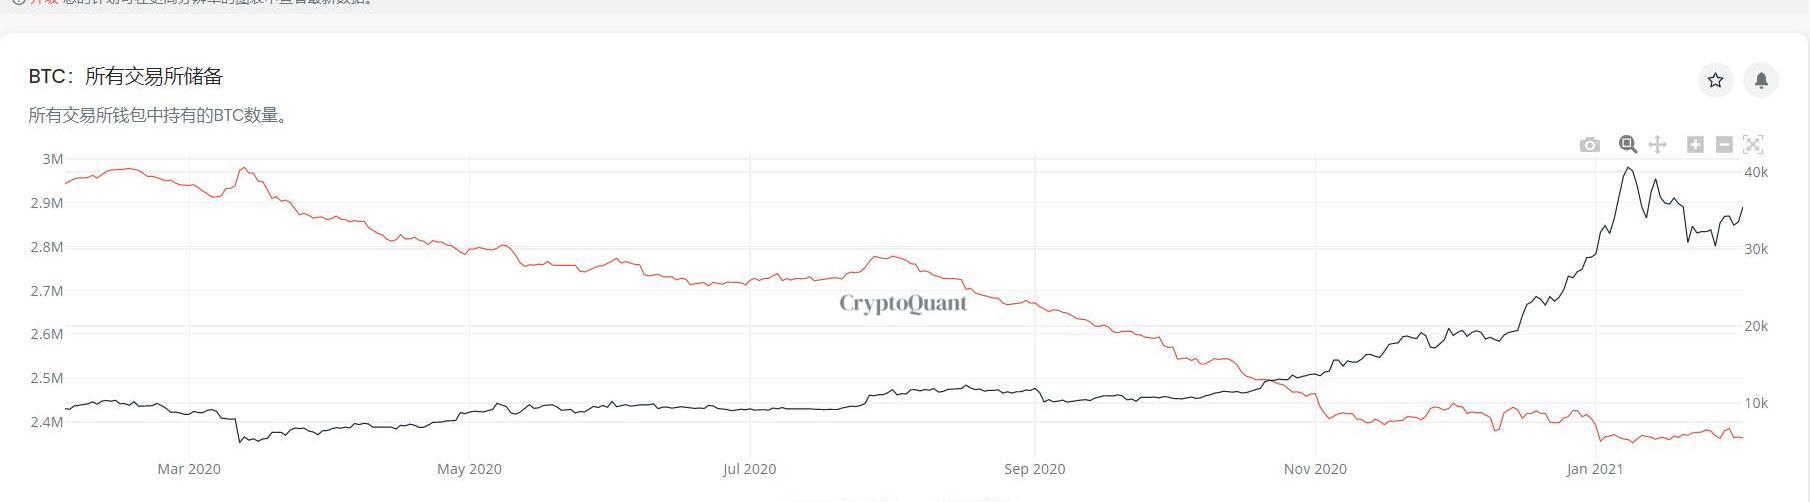The width and height of the screenshot is (1810, 502).
Task: Click the "40k" right price axis label
Action: tap(1756, 172)
